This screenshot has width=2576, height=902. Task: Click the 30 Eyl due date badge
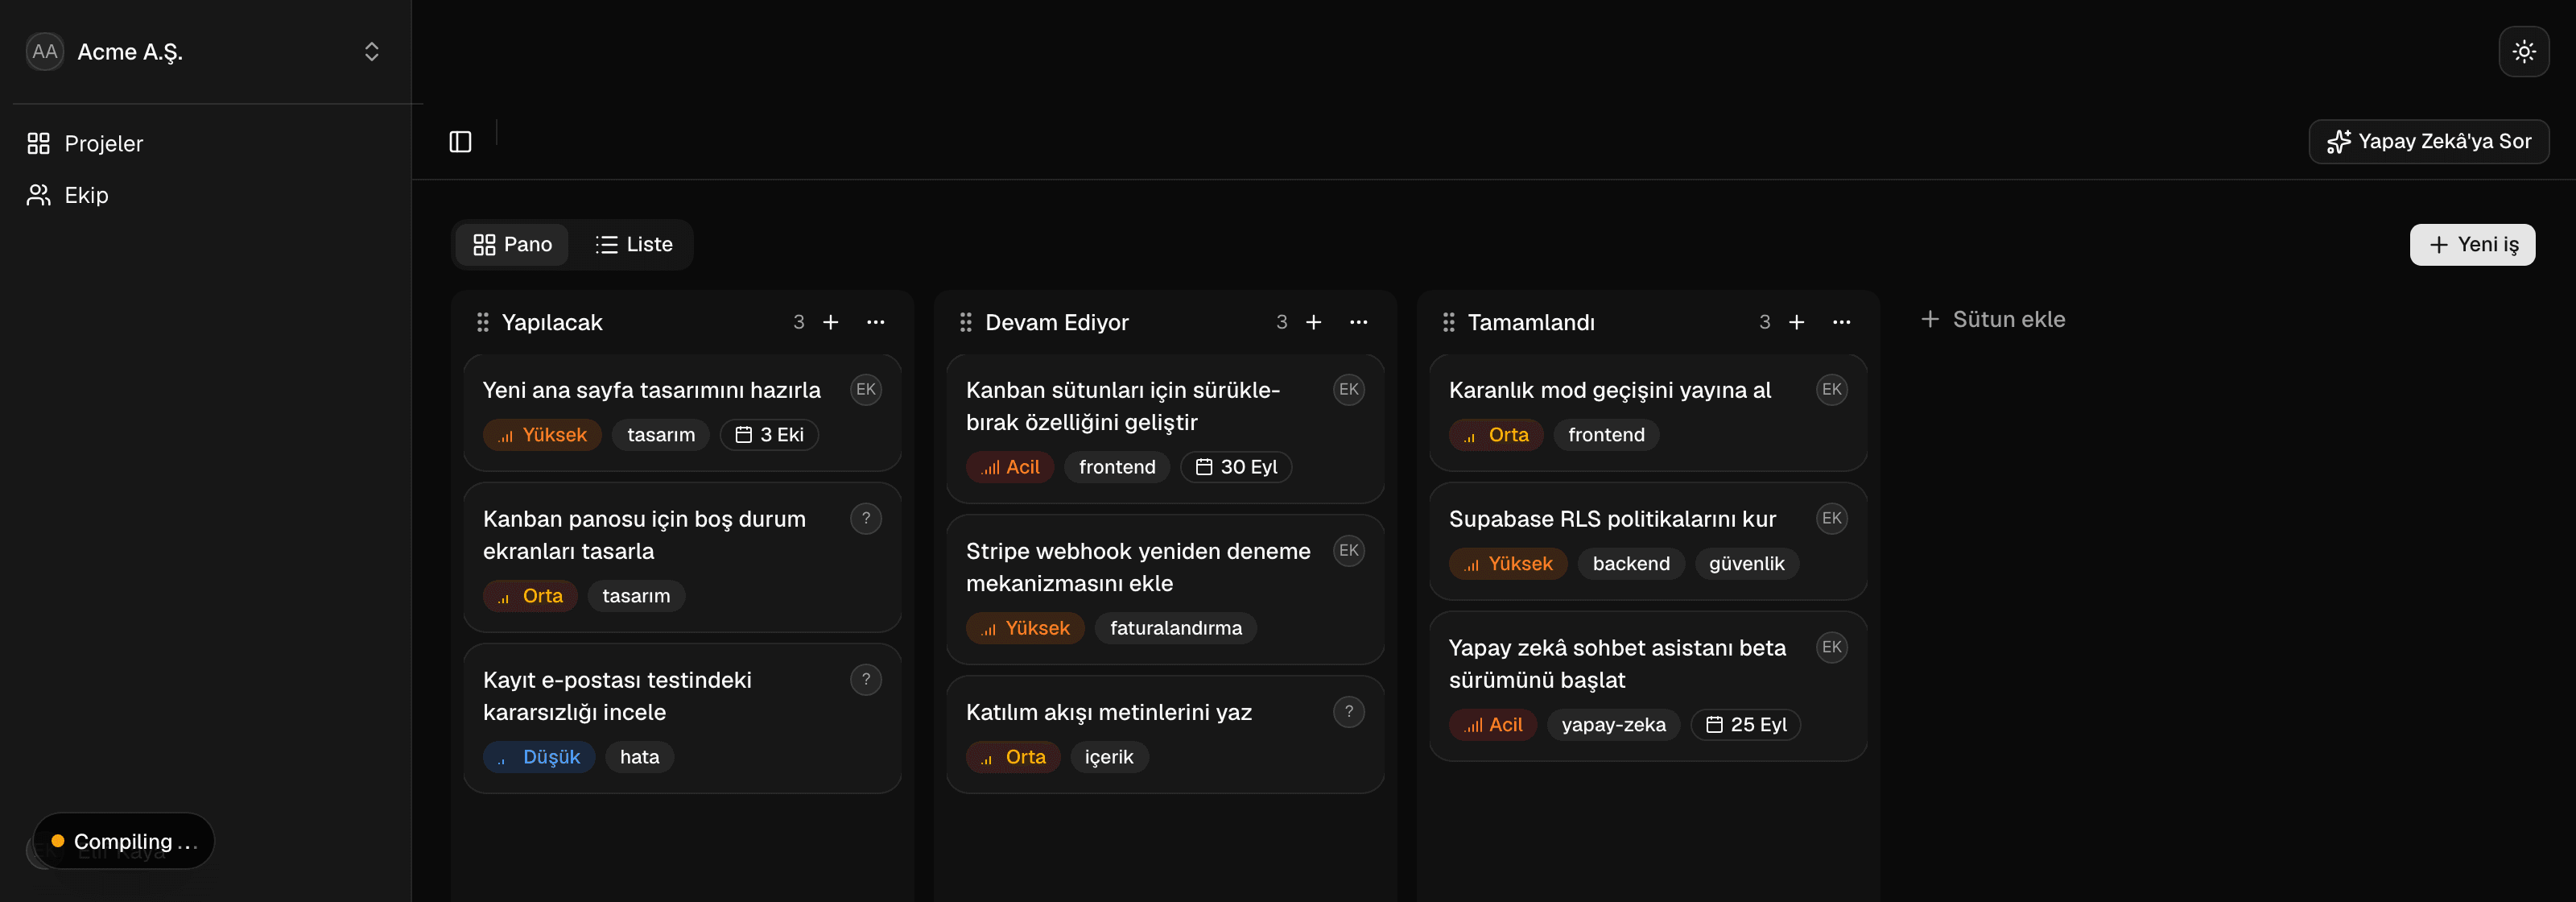pos(1236,467)
